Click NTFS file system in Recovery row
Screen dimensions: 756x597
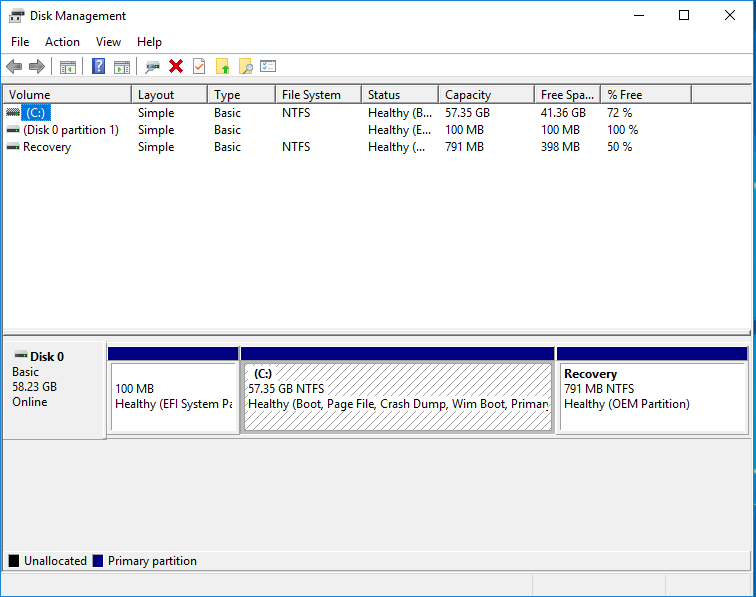296,147
